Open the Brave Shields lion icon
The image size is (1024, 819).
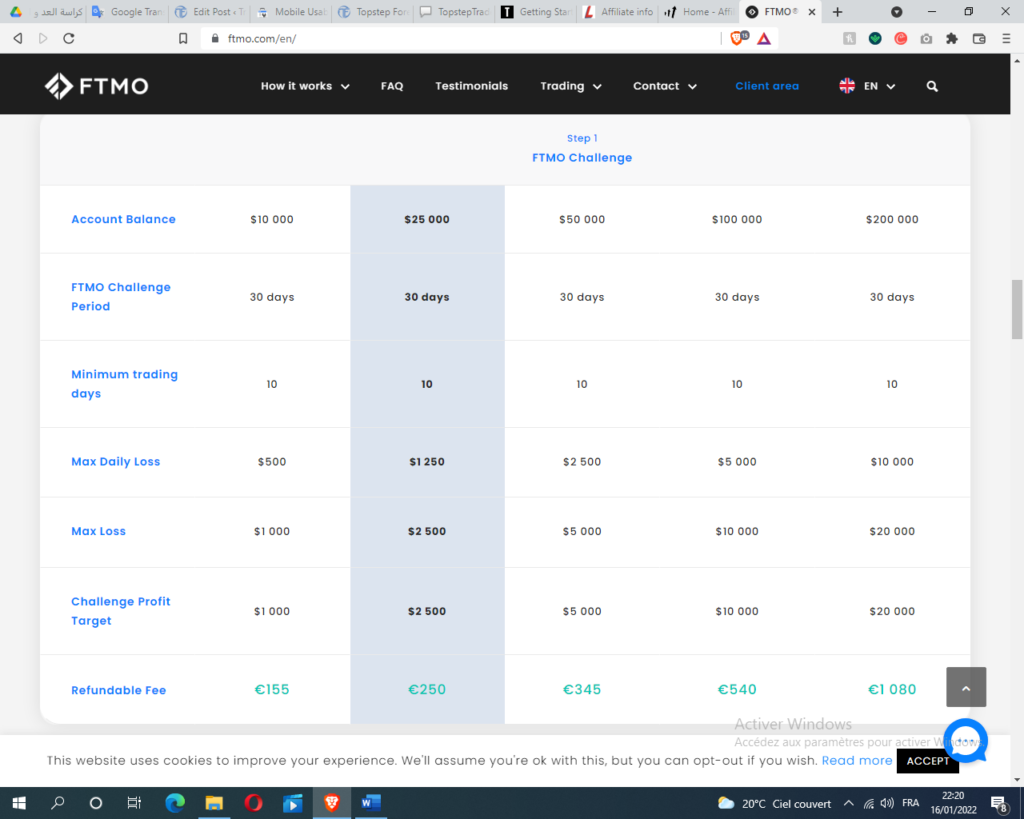click(738, 39)
